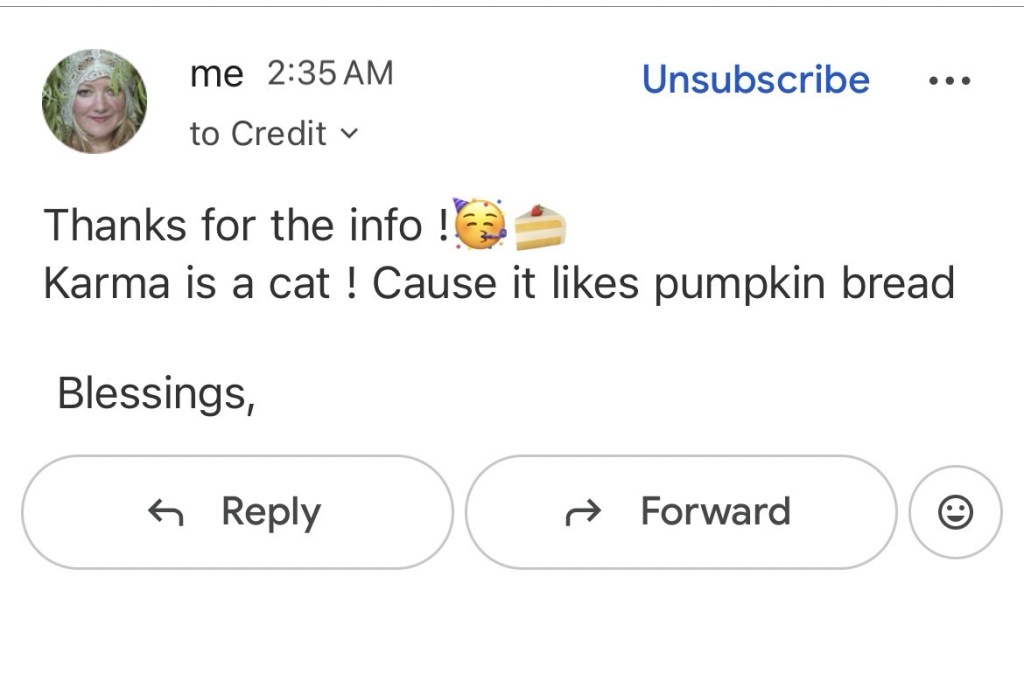
Task: Click the words 'pumpkin bread'
Action: [x=804, y=284]
